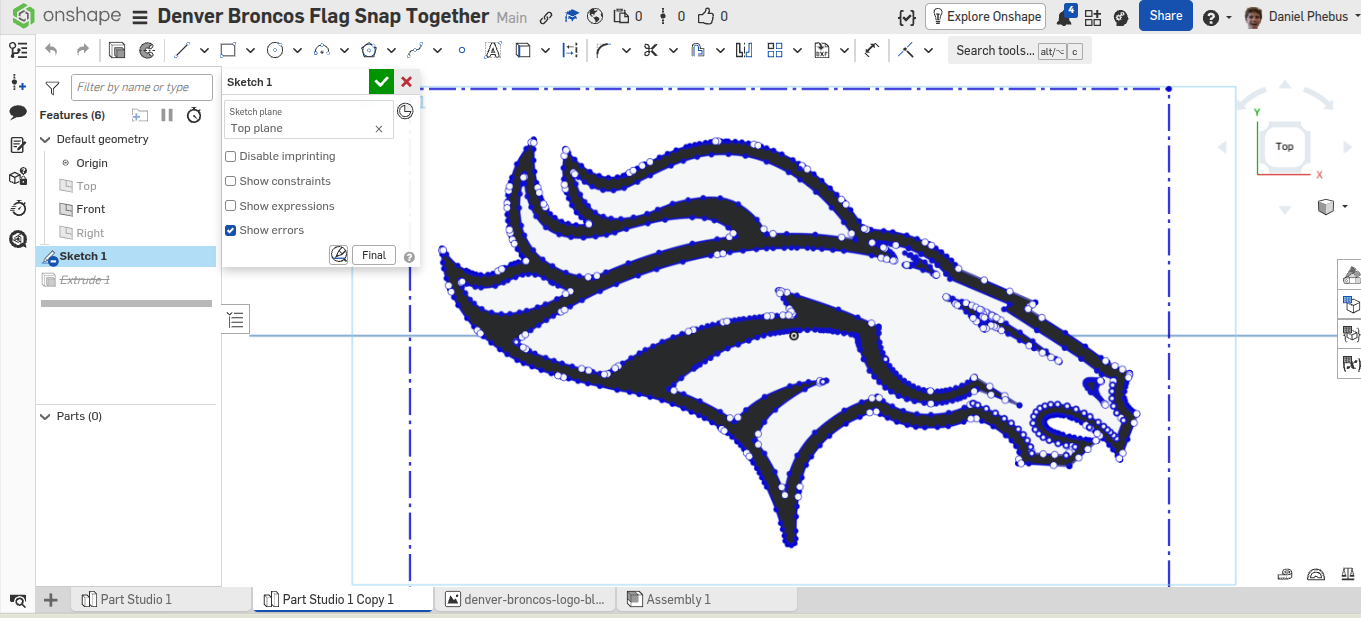Add new tab with plus button
Image resolution: width=1361 pixels, height=618 pixels.
pos(51,600)
